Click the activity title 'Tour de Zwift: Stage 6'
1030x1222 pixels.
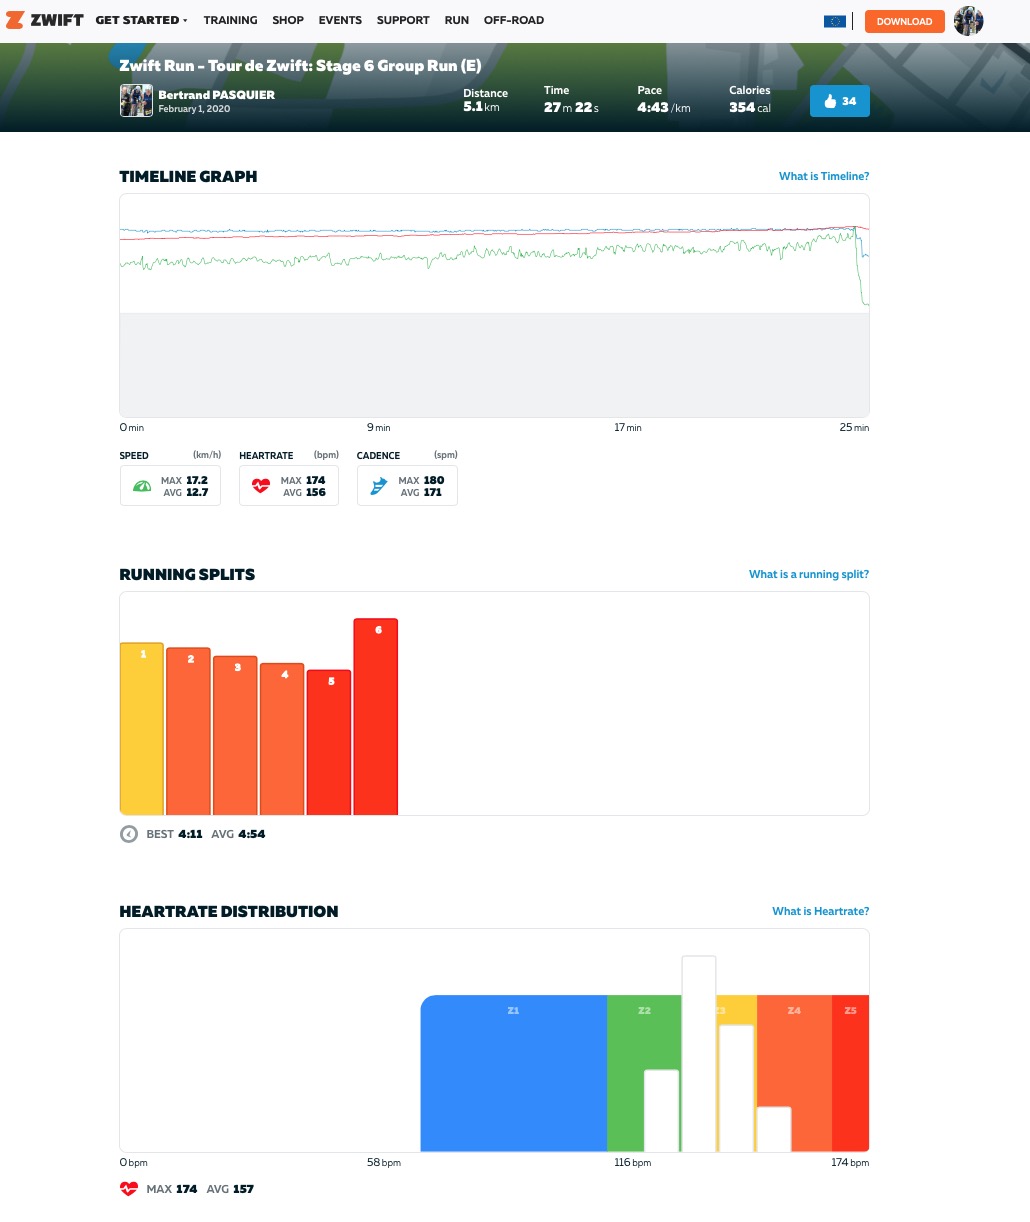pos(300,66)
